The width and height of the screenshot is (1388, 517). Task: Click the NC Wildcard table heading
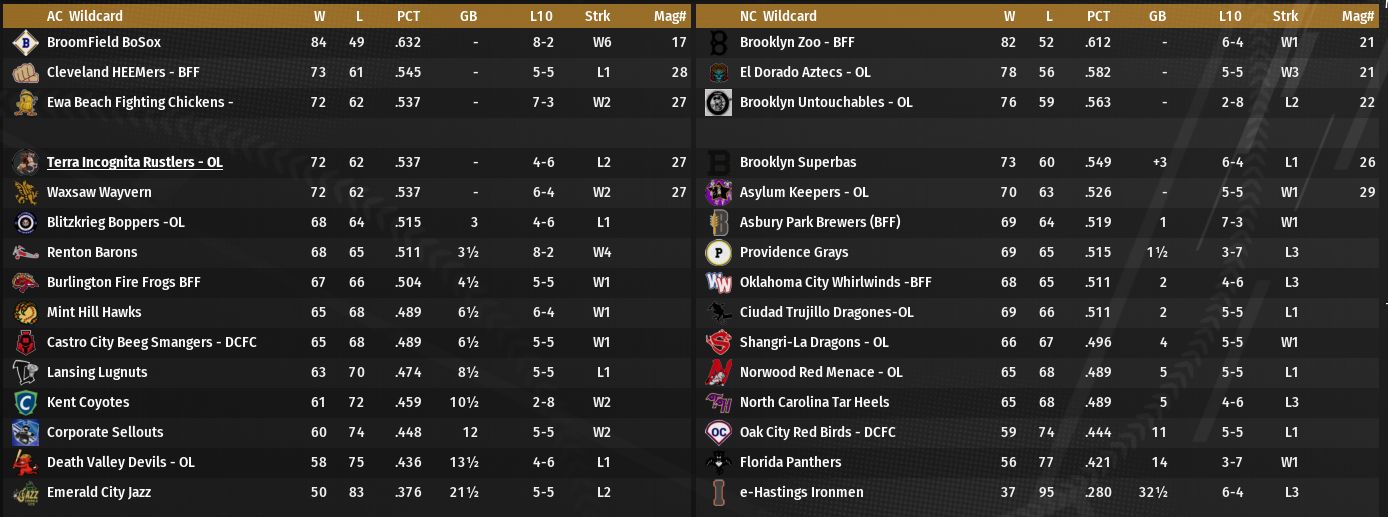tap(778, 16)
